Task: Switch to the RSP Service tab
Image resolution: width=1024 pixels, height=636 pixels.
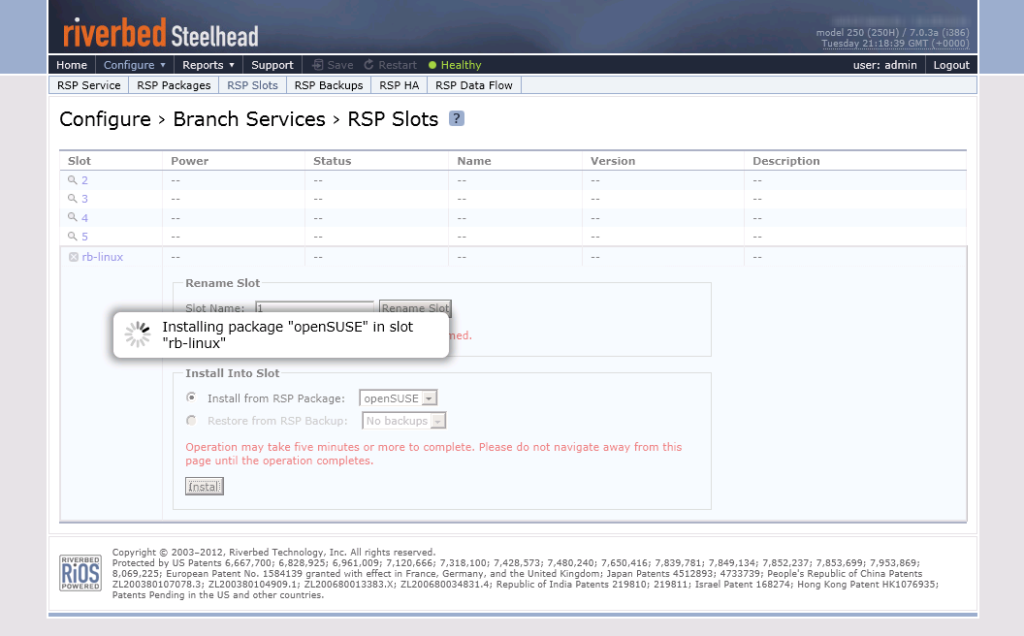Action: 89,85
